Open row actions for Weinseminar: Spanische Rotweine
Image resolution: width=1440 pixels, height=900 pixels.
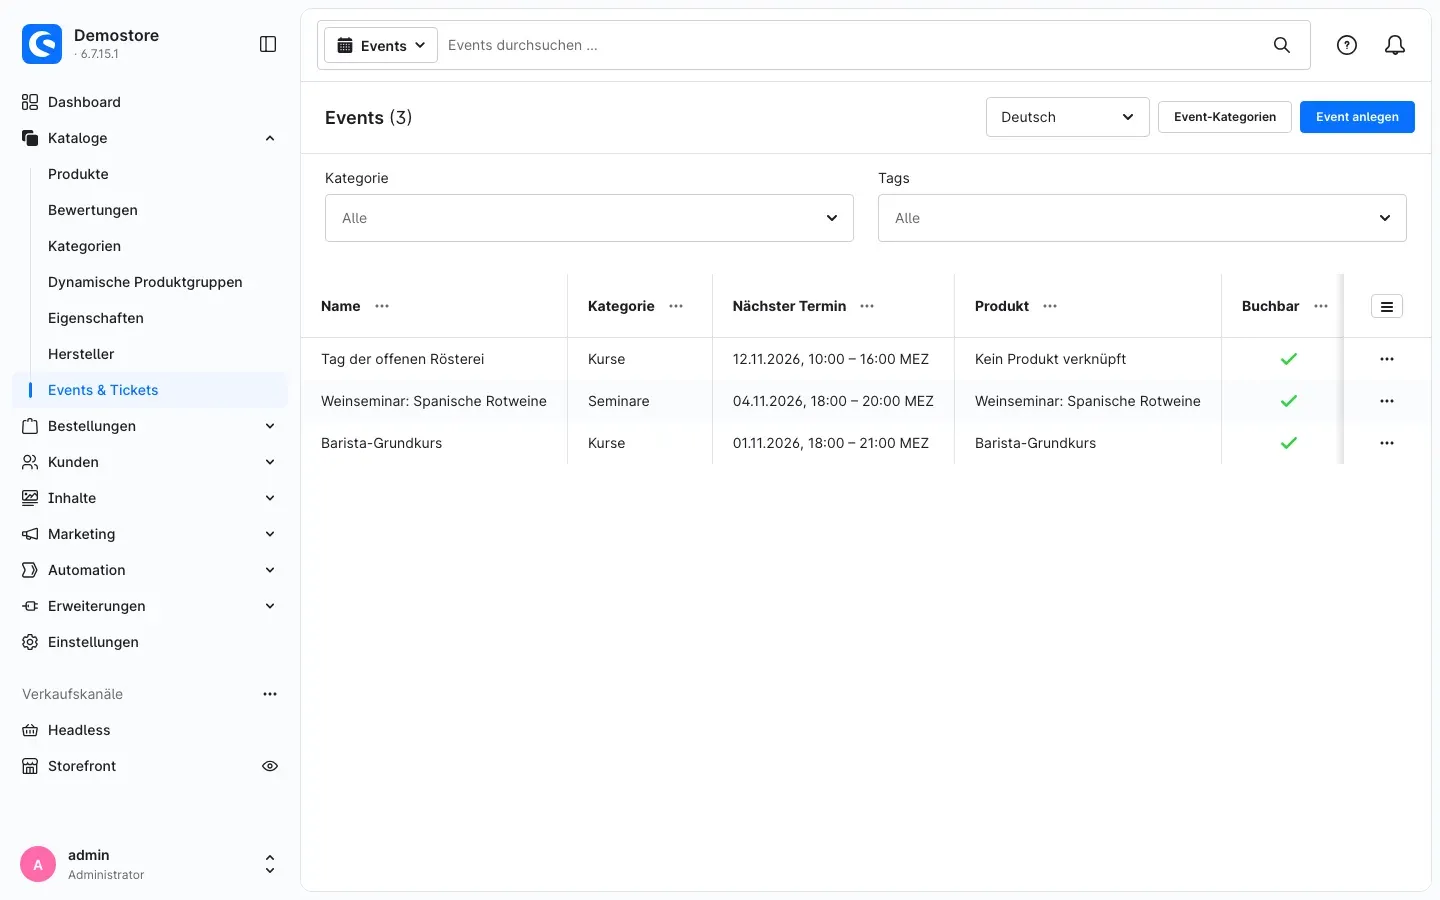[1387, 401]
